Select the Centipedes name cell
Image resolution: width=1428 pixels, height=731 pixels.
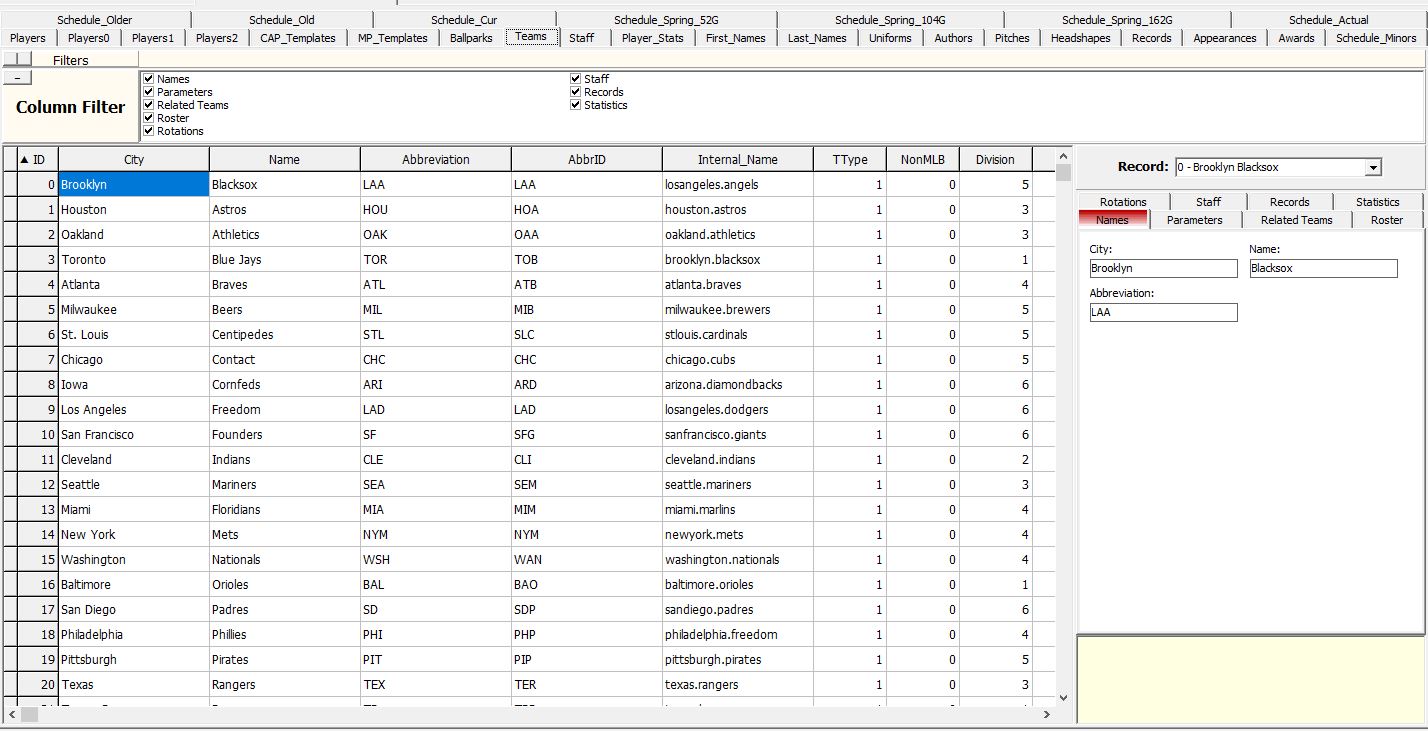[285, 335]
